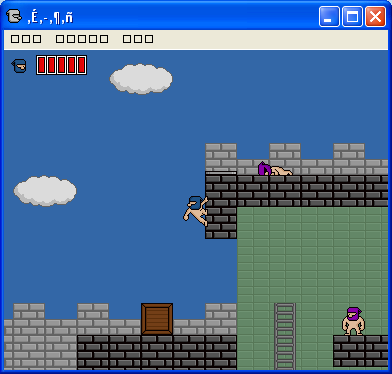Maximize the game window
The image size is (392, 374).
coord(352,16)
